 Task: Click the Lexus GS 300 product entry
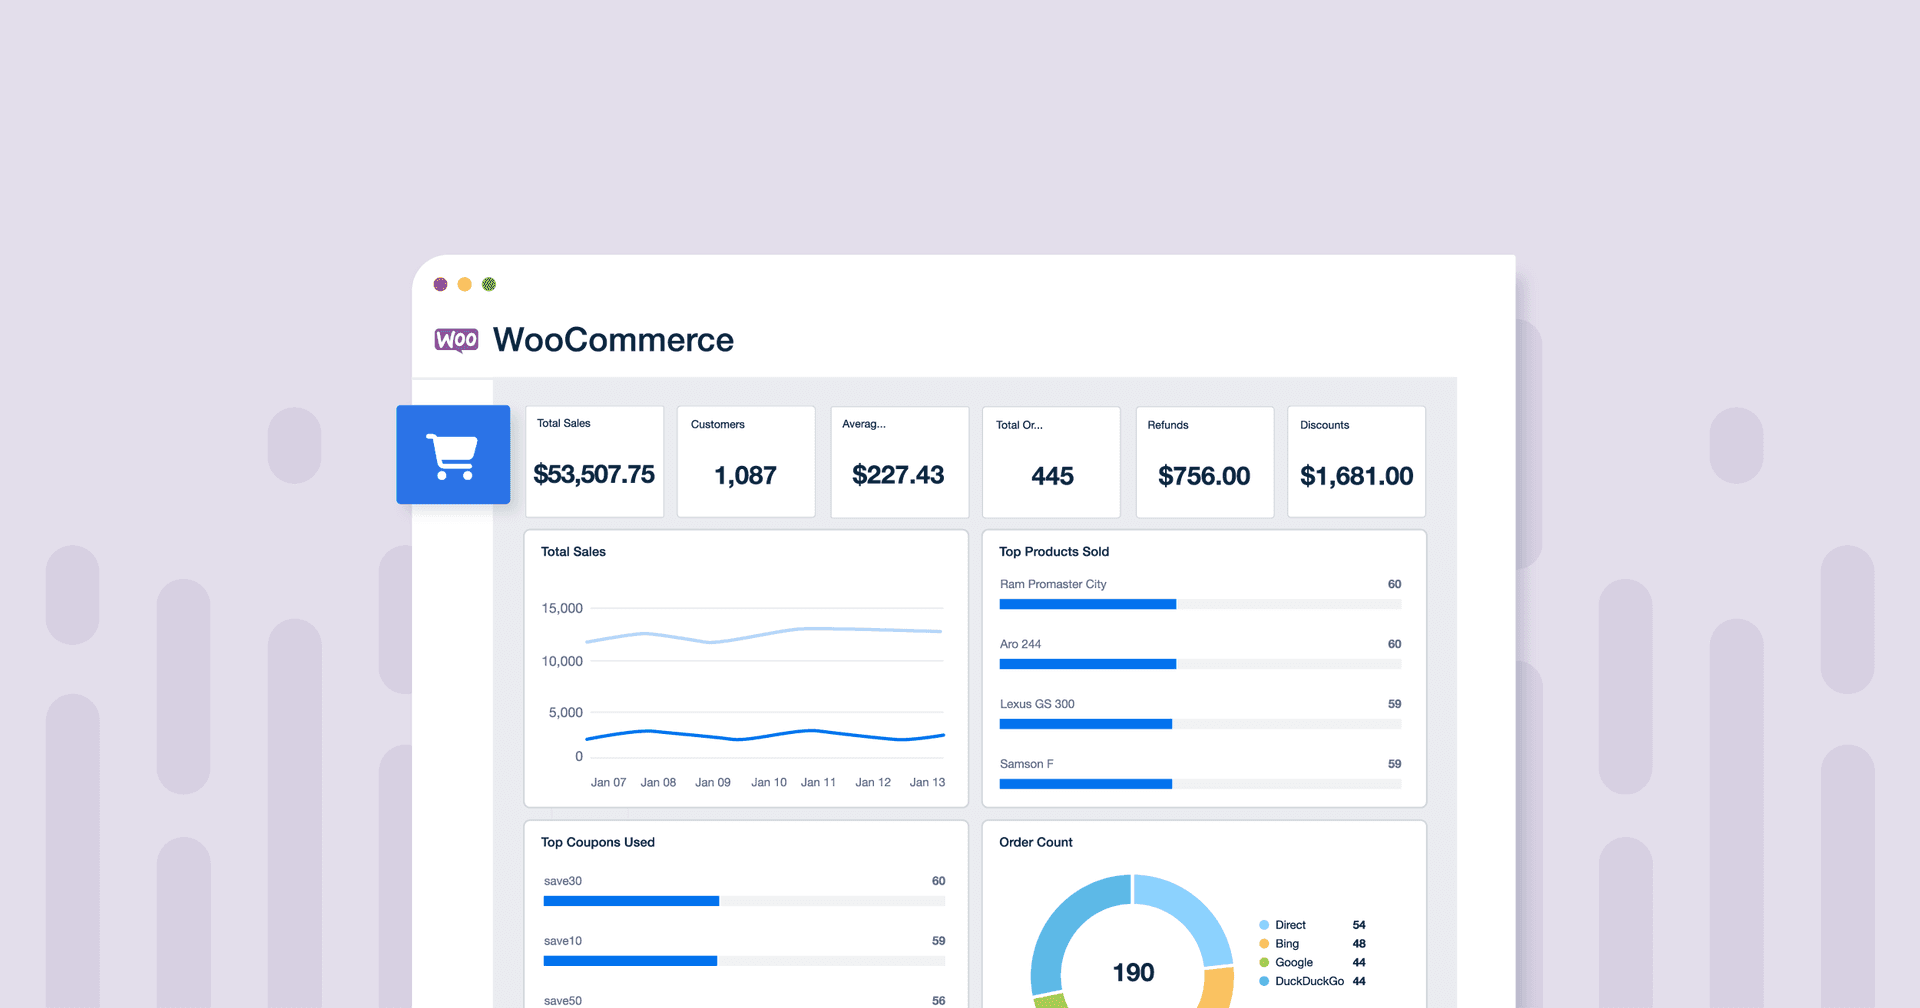[x=1037, y=704]
